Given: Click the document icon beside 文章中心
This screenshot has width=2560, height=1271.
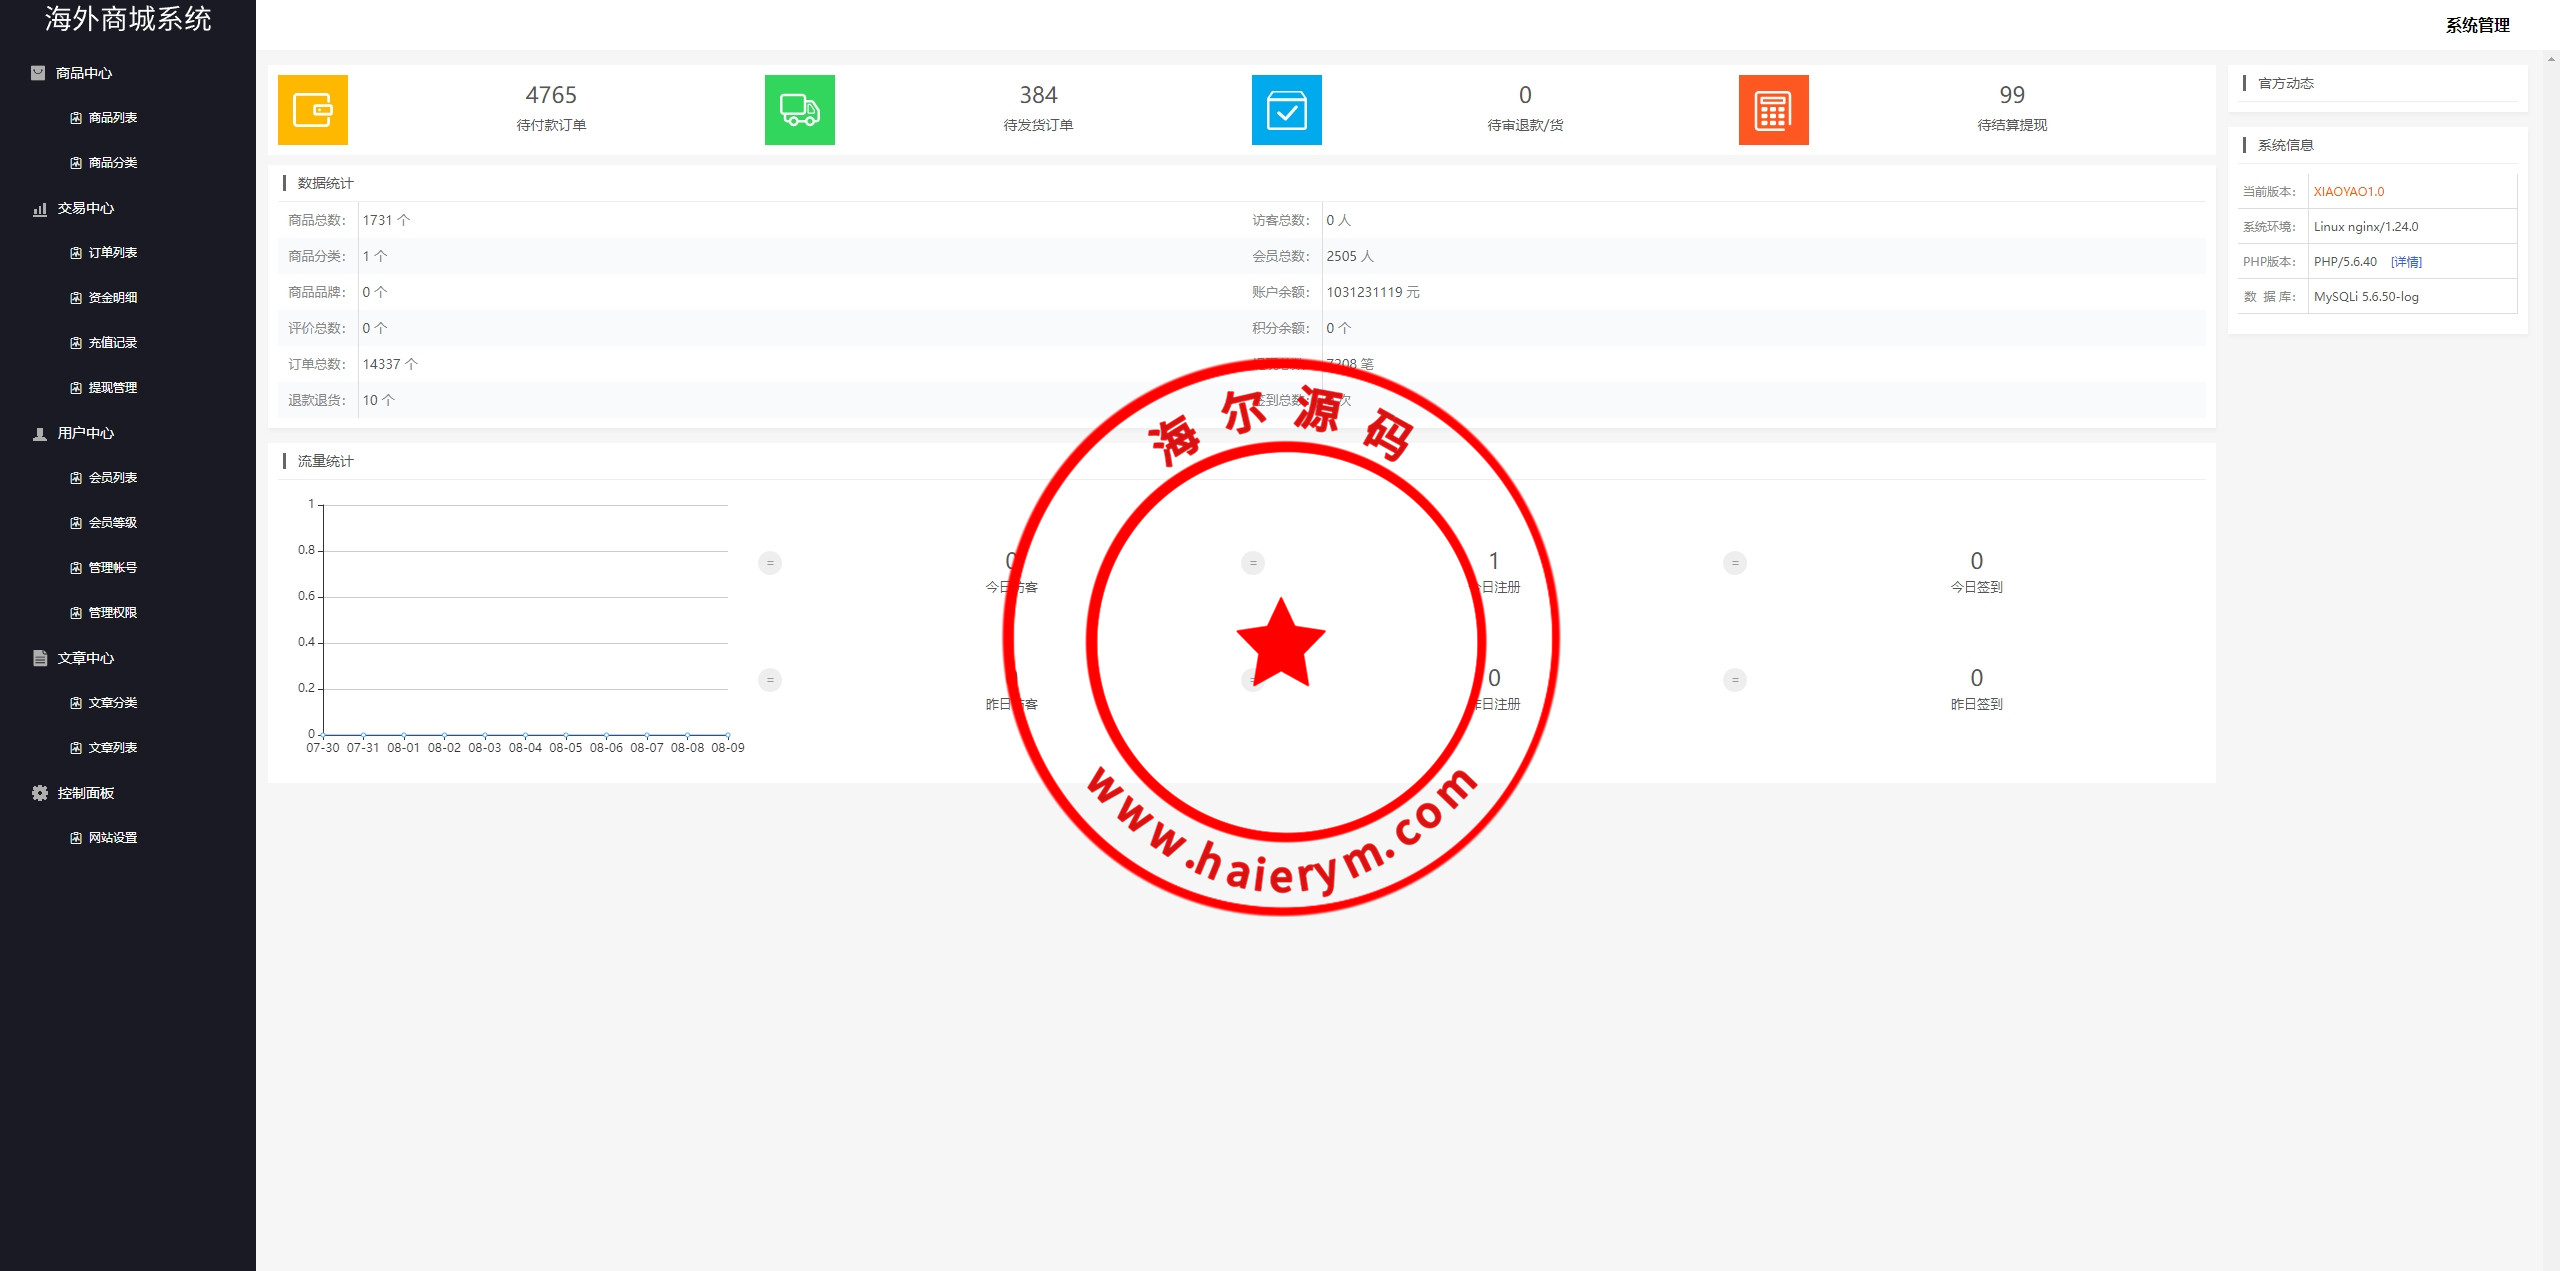Looking at the screenshot, I should click(40, 658).
